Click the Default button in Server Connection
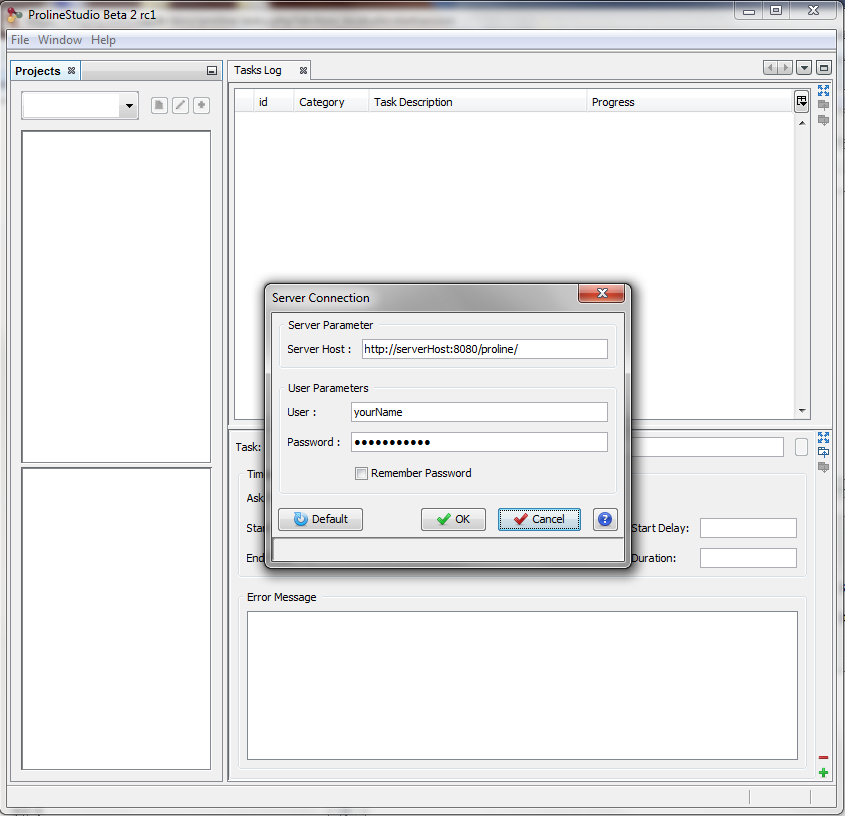Viewport: 845px width, 816px height. [320, 519]
